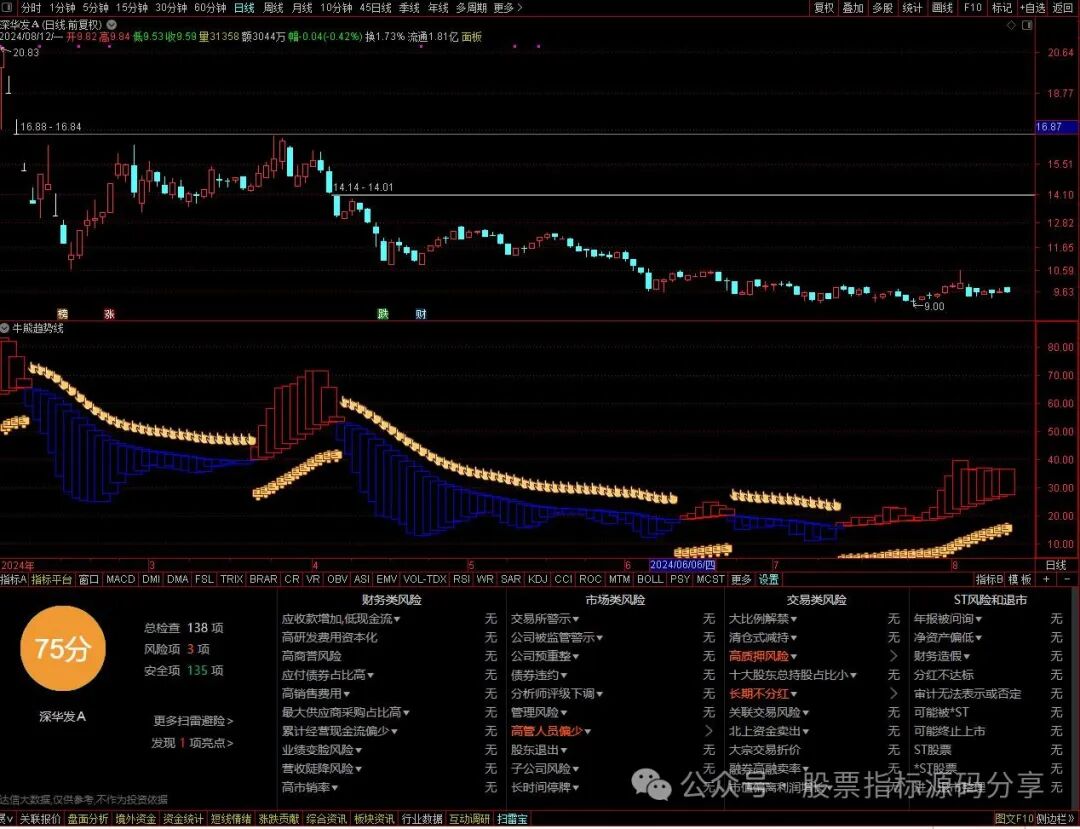Click the 涨 marker below the candlesticks

tap(109, 314)
